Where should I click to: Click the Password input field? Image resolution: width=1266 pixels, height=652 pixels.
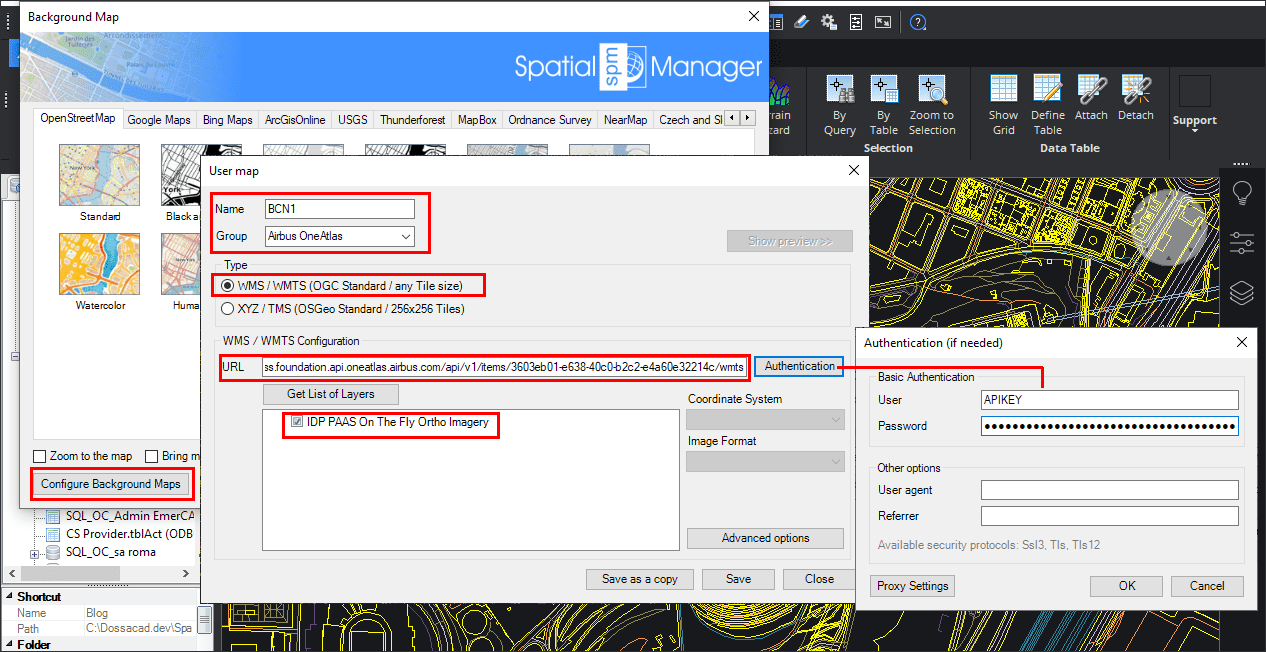(1110, 426)
